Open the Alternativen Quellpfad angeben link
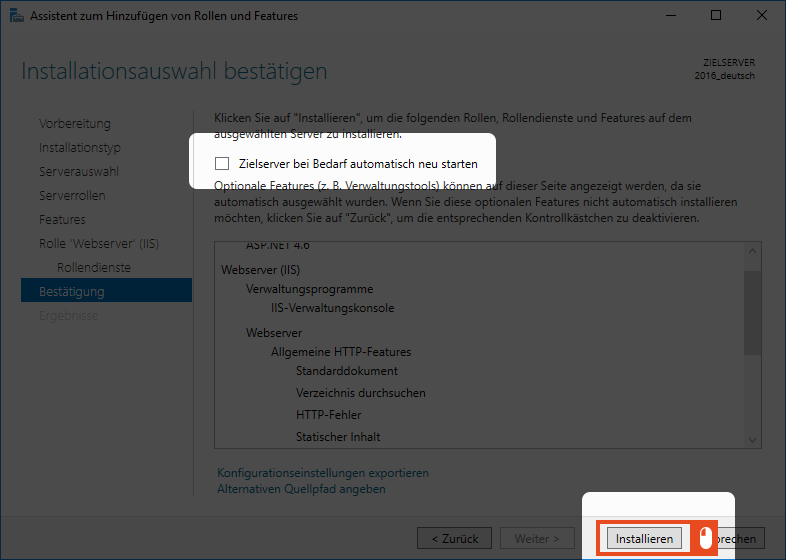Screen dimensions: 786x560 (x=301, y=489)
